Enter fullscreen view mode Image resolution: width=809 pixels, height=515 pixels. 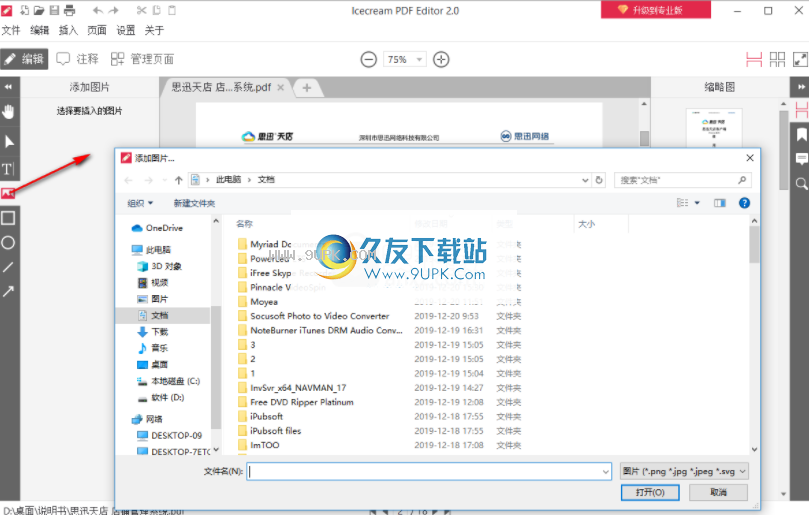tap(800, 59)
